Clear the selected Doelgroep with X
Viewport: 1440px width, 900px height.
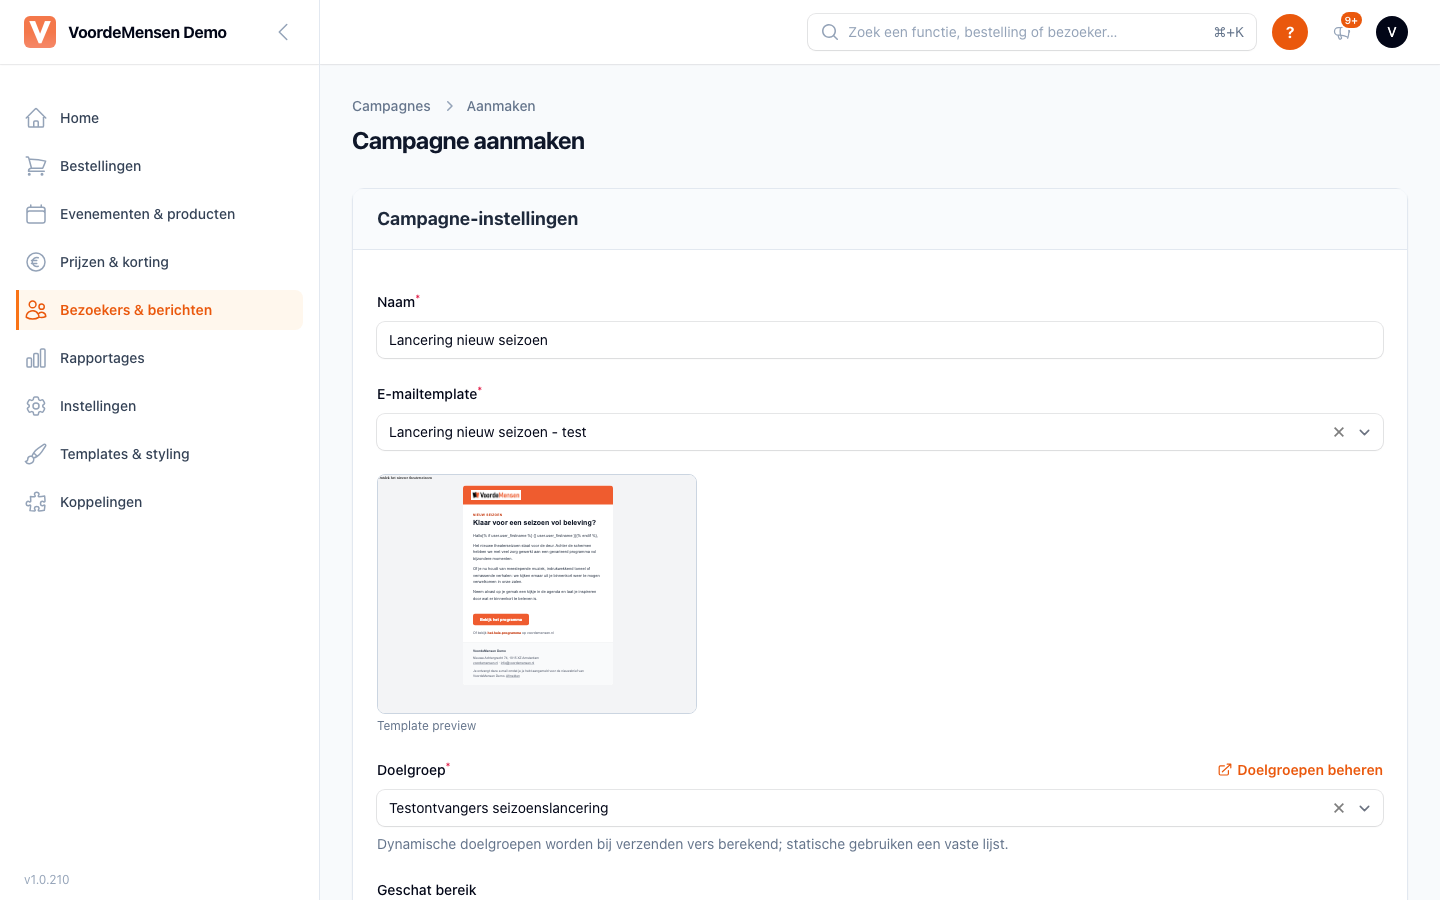(x=1339, y=808)
